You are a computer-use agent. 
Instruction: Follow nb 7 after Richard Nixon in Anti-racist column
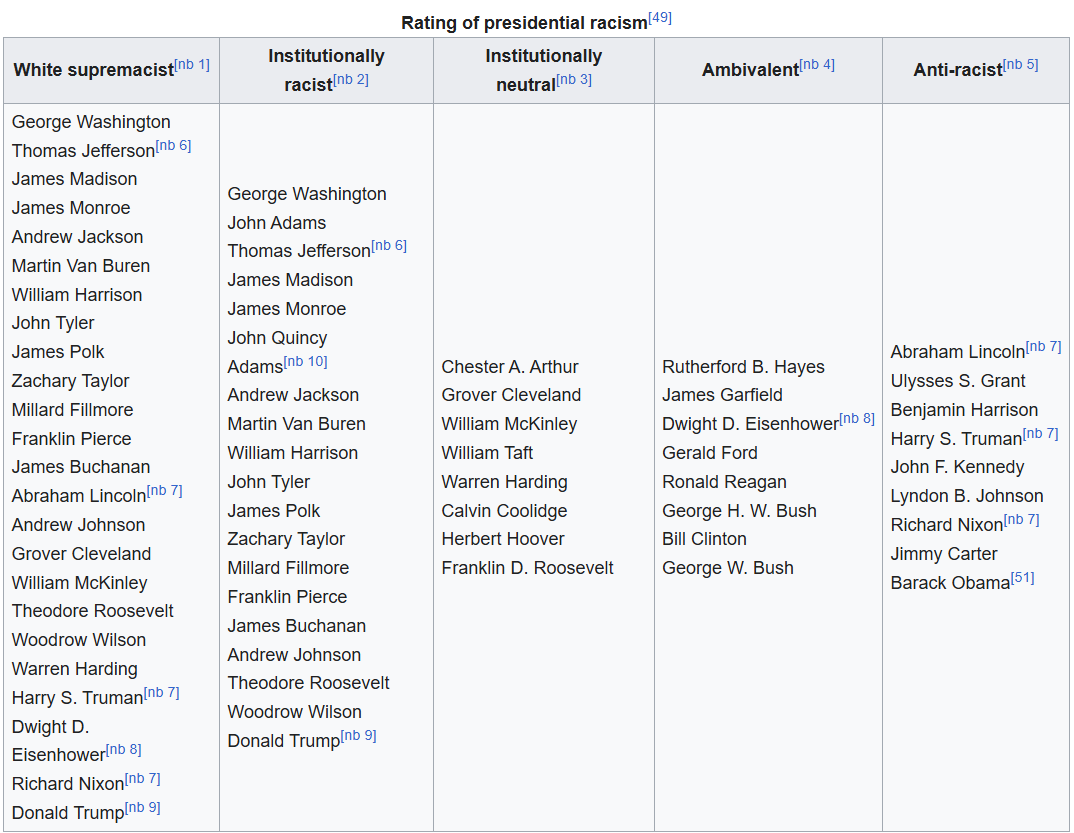point(1022,520)
